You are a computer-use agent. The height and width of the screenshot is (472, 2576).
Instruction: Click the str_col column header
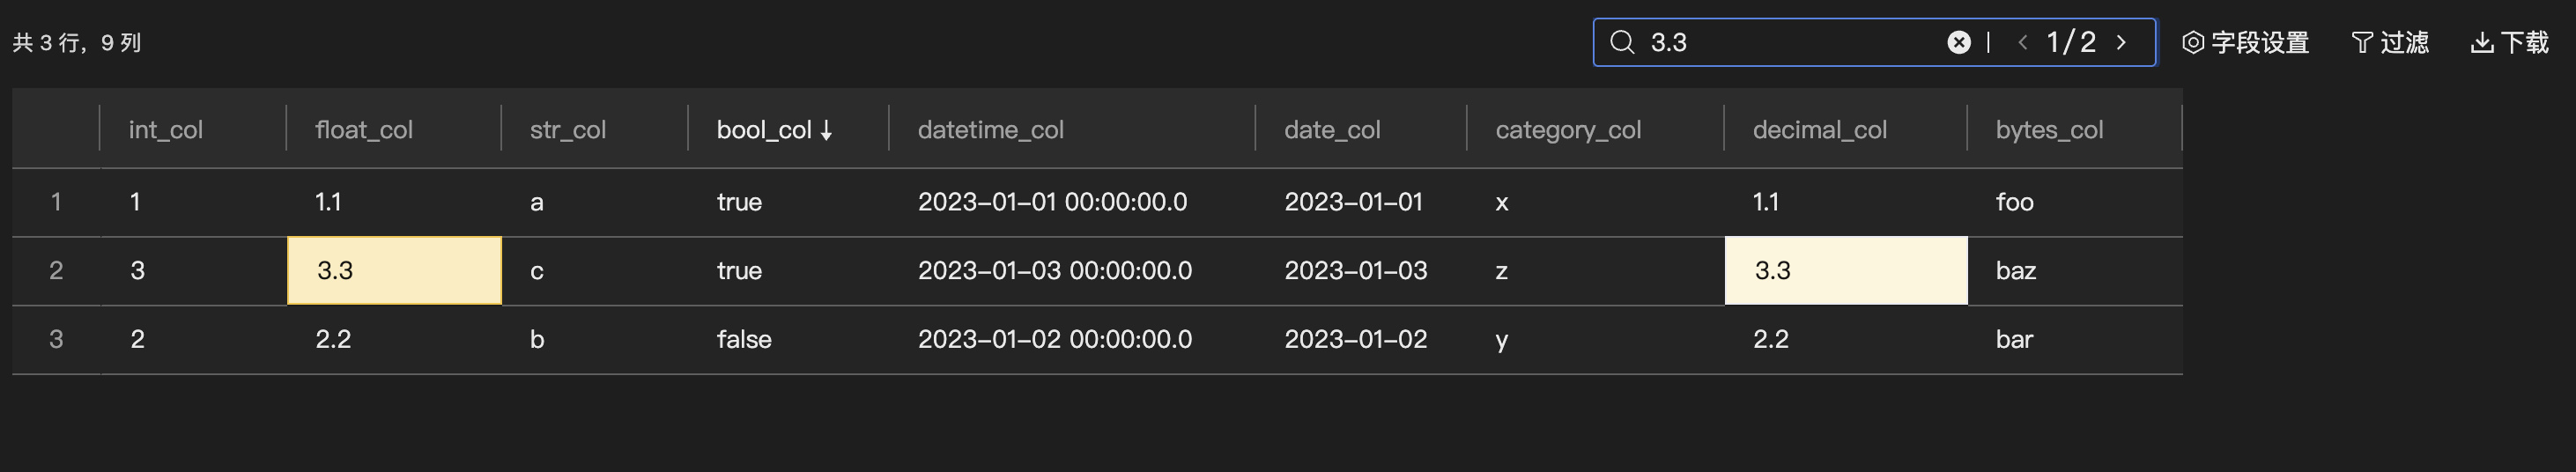coord(568,130)
